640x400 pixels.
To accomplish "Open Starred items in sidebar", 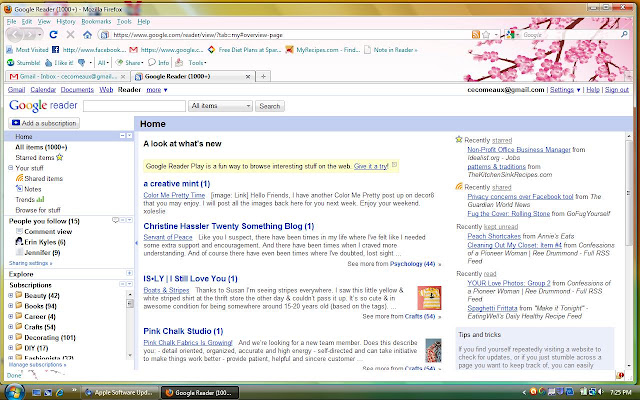I will click(x=39, y=158).
